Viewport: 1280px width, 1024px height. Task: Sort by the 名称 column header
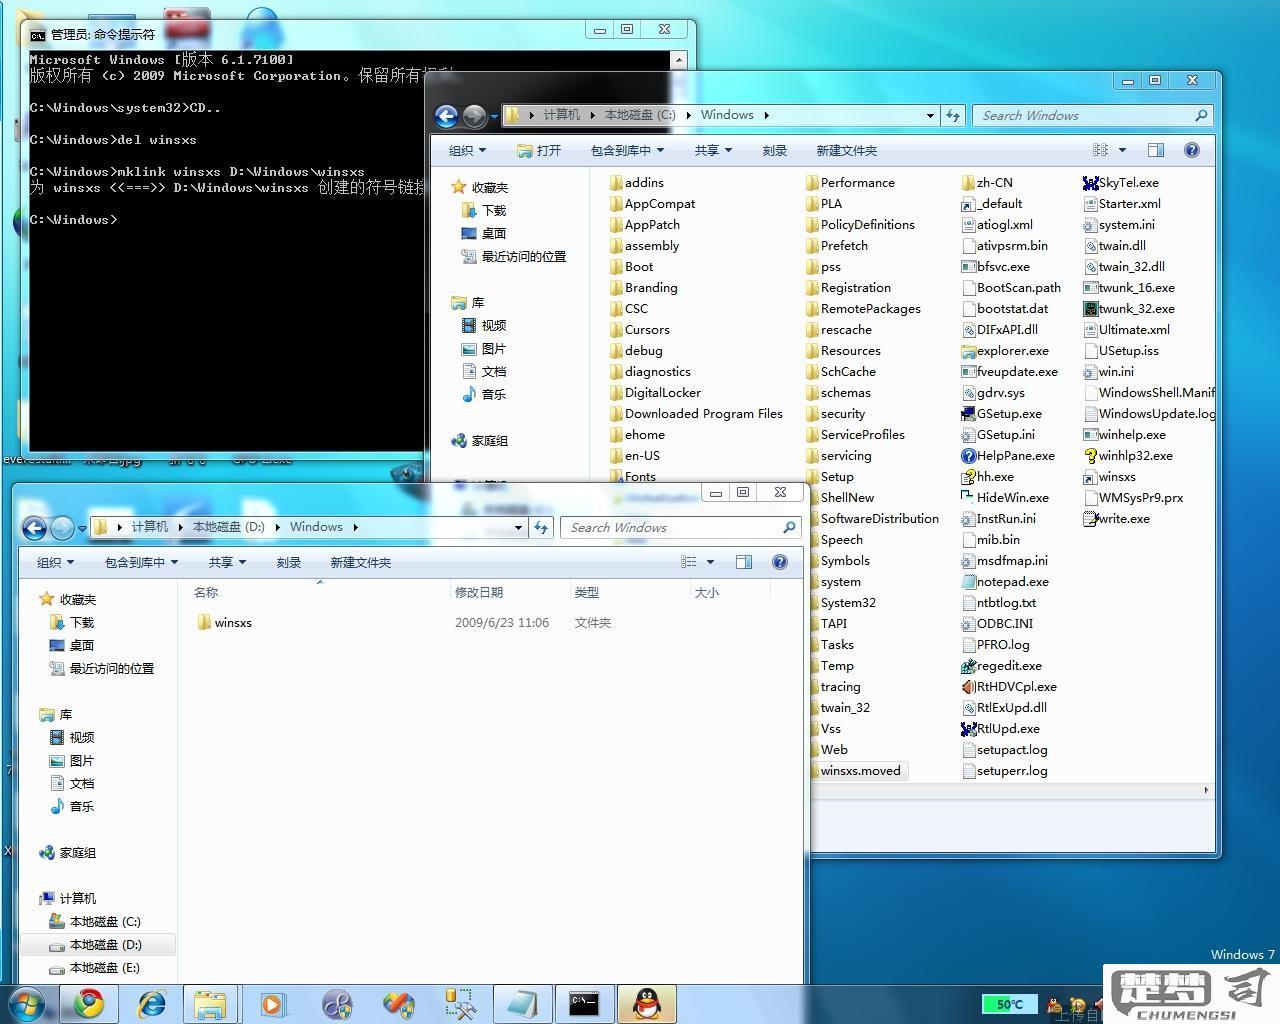coord(205,593)
